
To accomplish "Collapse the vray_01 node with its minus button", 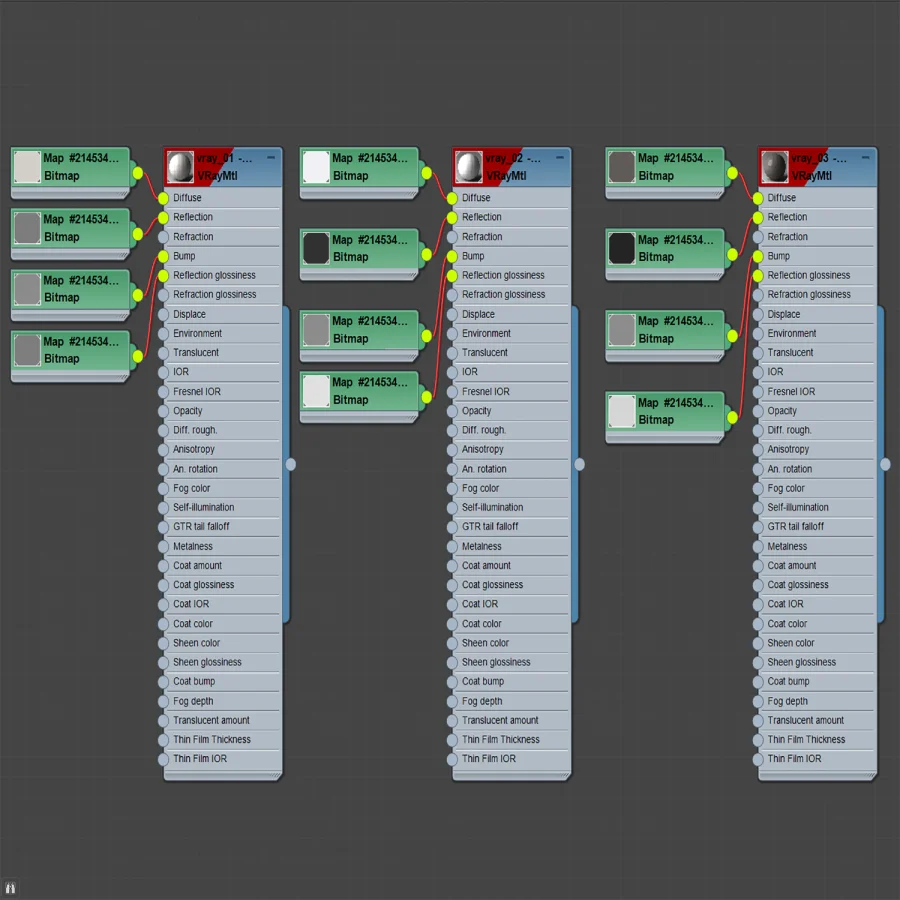I will [271, 157].
